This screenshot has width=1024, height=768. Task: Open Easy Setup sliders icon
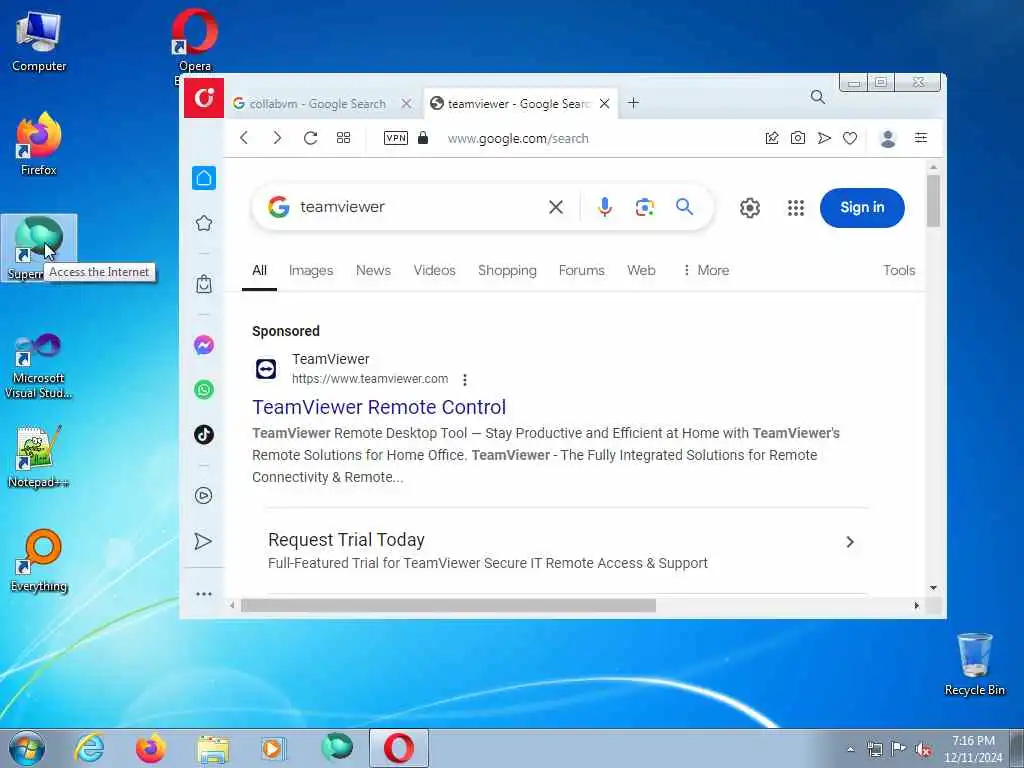click(921, 138)
